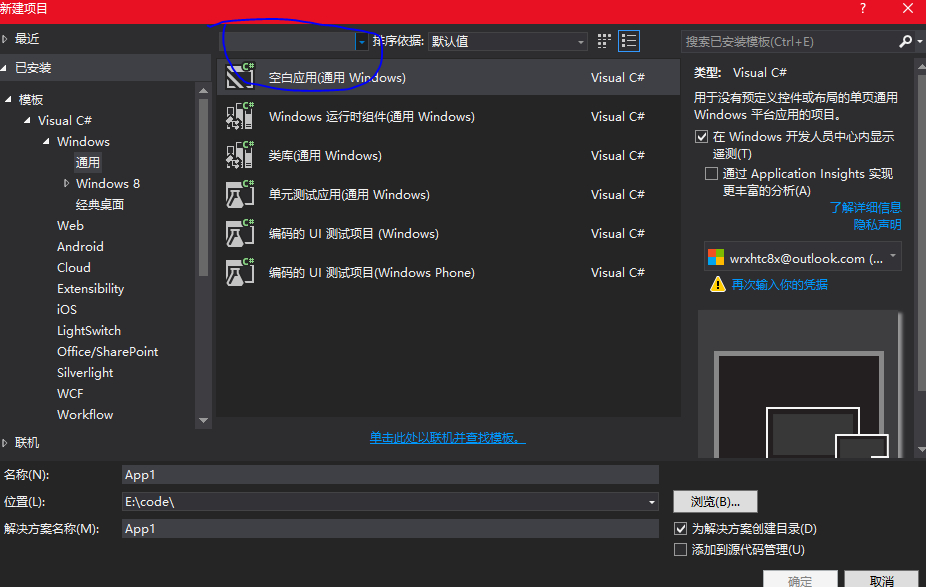
Task: Expand the 联机 section
Action: (5, 442)
